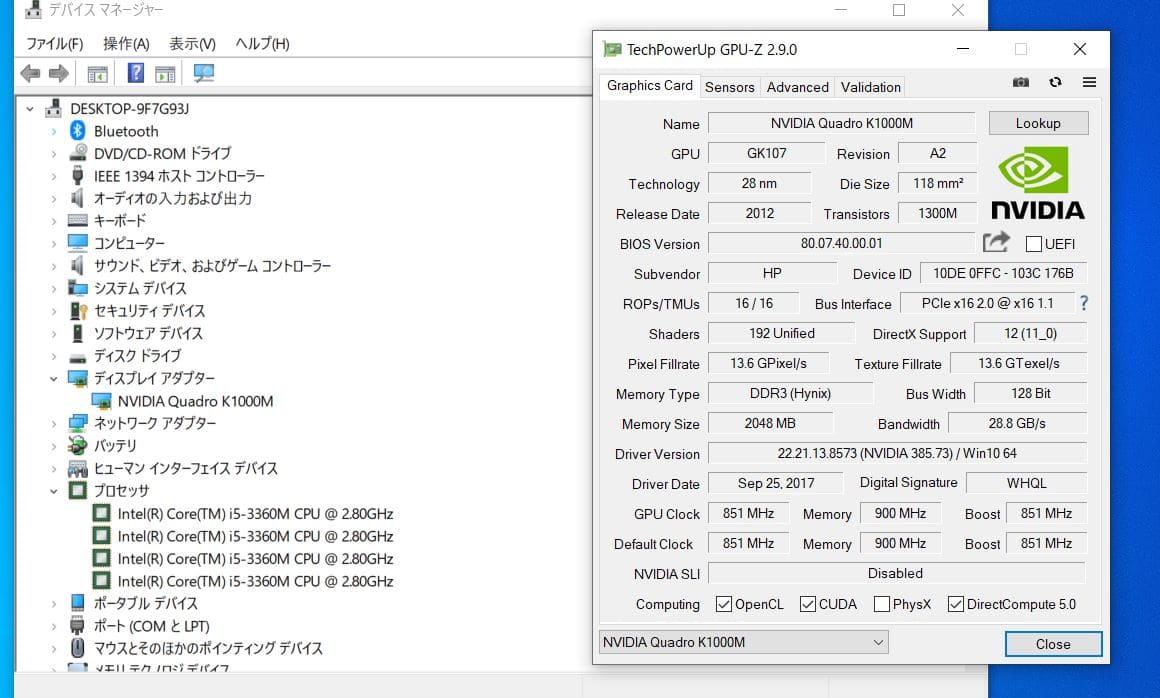Click the Memory Type value DDR3 (Hynix)
1160x698 pixels.
[x=790, y=393]
